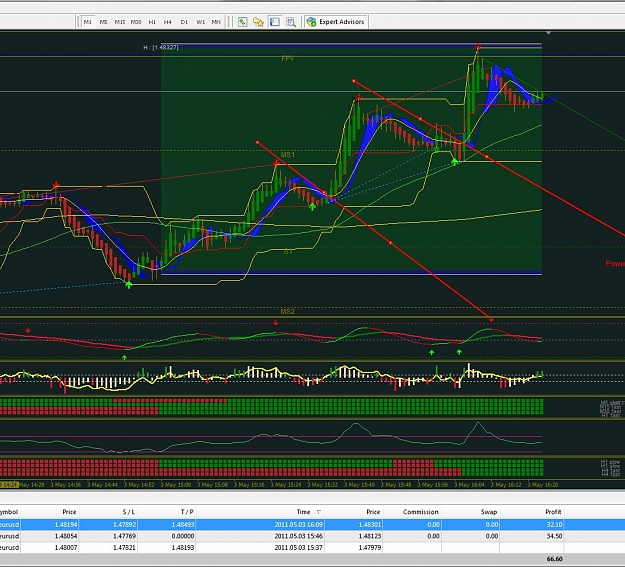Click the 3 May 15:00 time axis label
The width and height of the screenshot is (625, 567).
[176, 485]
